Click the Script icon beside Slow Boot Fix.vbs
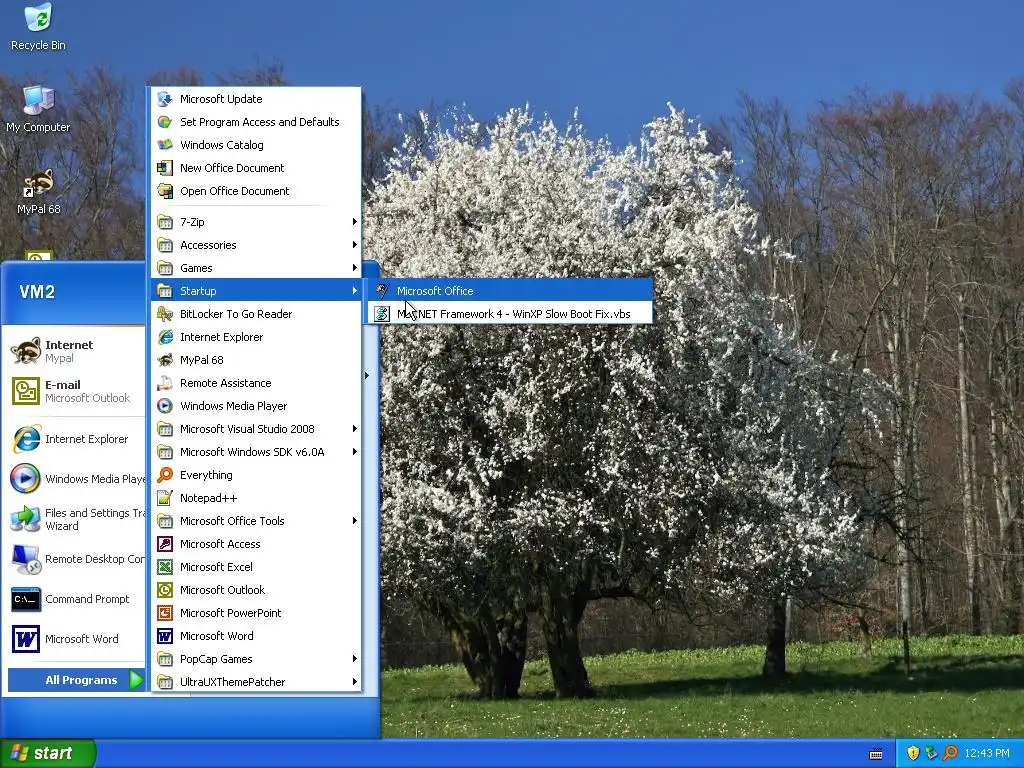This screenshot has height=768, width=1024. point(382,314)
